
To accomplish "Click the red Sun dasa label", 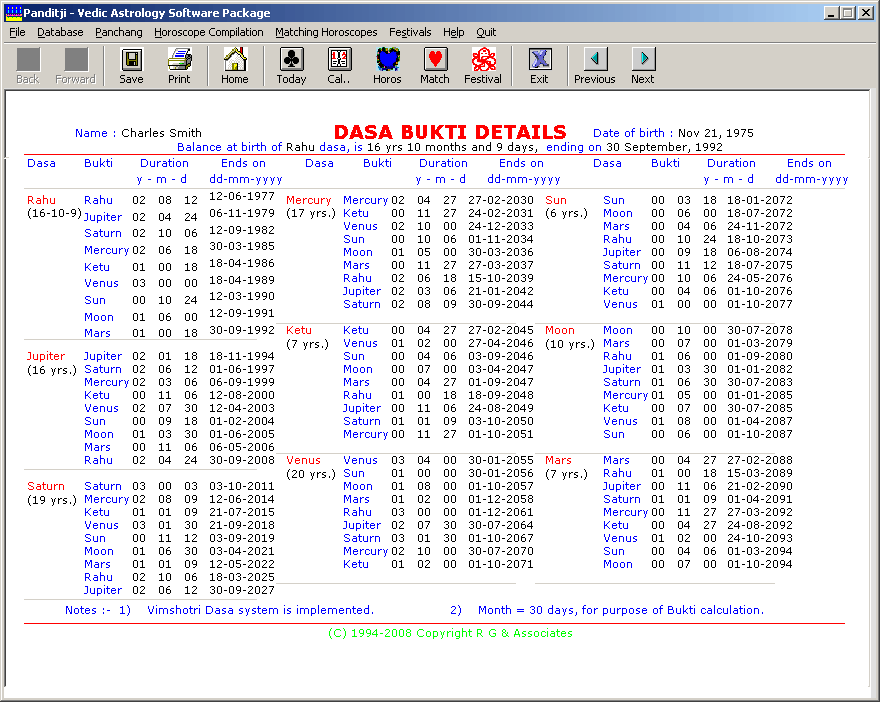I will tap(556, 200).
